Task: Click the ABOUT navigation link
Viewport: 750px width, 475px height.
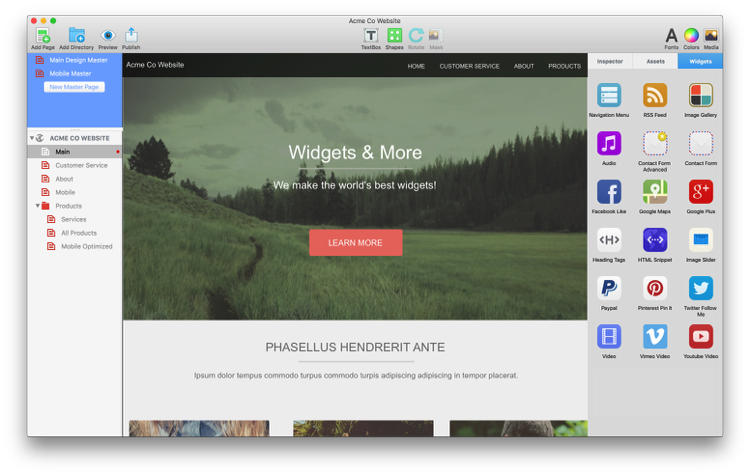Action: tap(524, 66)
